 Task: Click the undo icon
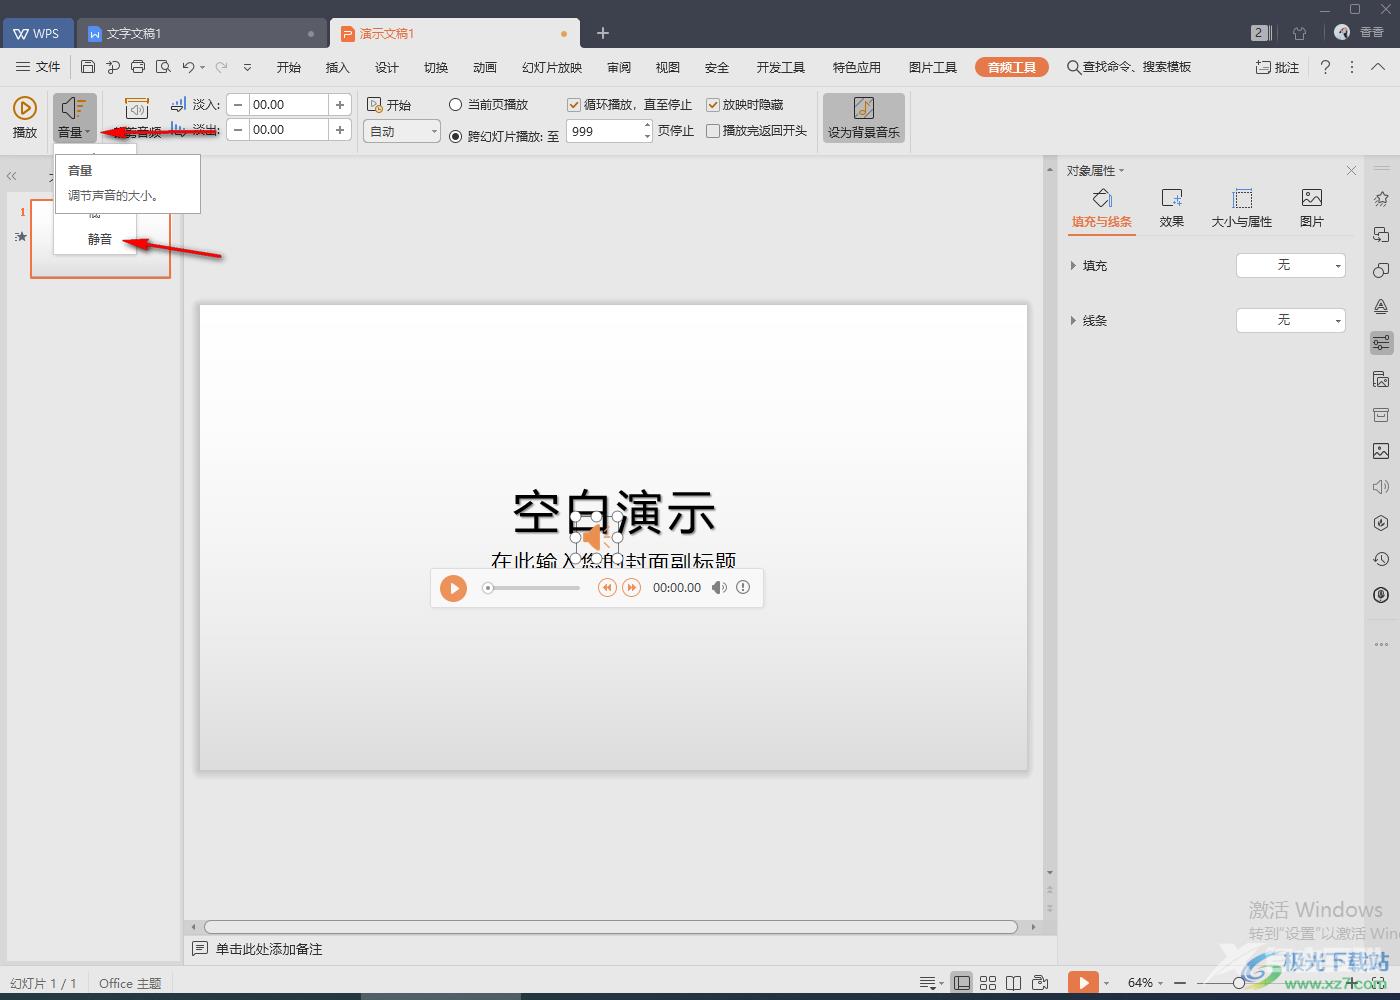point(188,67)
